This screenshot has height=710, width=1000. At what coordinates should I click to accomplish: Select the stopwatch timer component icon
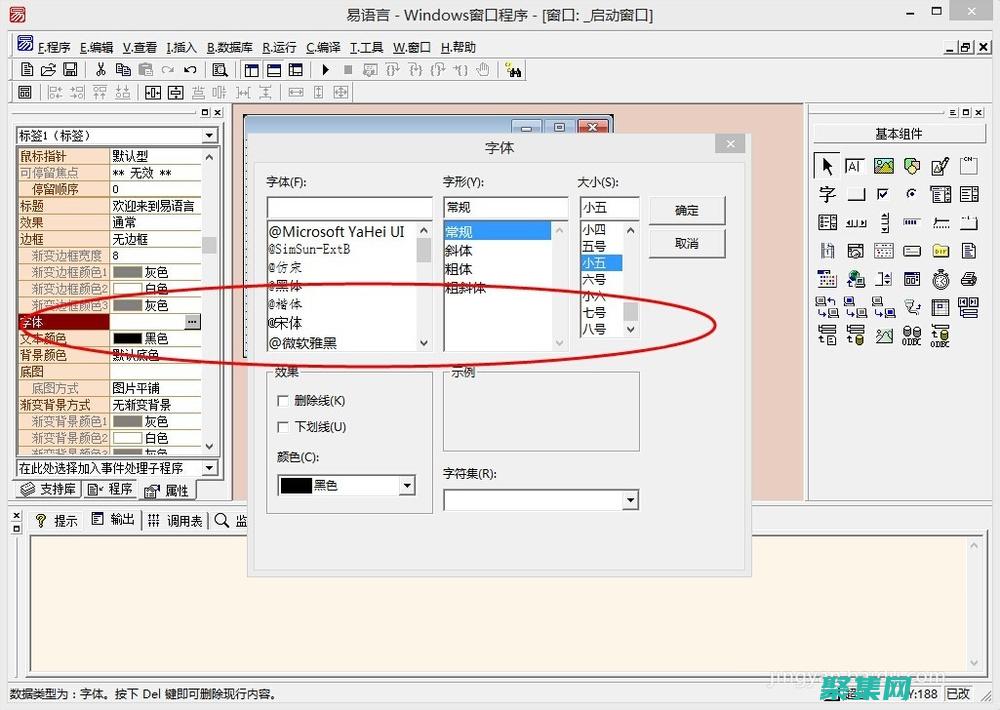pyautogui.click(x=940, y=279)
